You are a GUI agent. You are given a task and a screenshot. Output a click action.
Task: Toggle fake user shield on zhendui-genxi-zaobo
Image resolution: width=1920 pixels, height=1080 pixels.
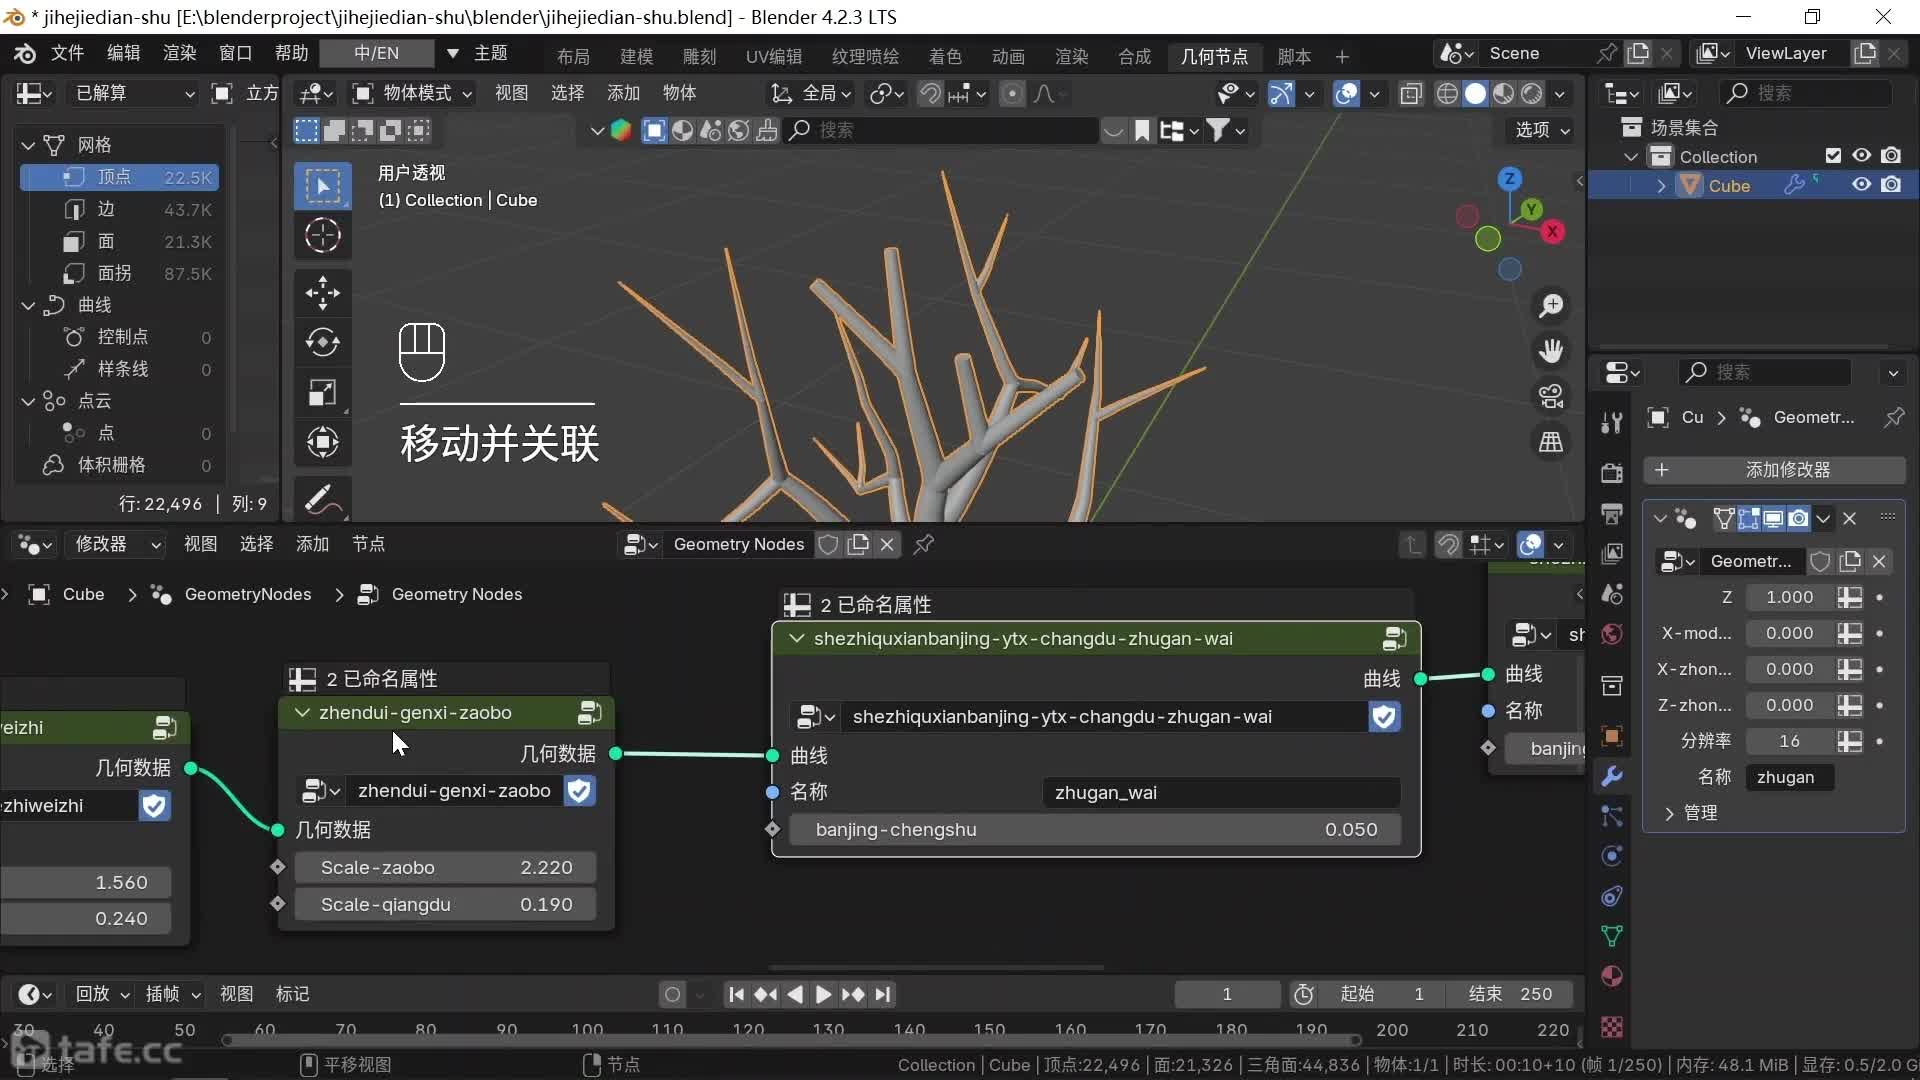point(580,791)
